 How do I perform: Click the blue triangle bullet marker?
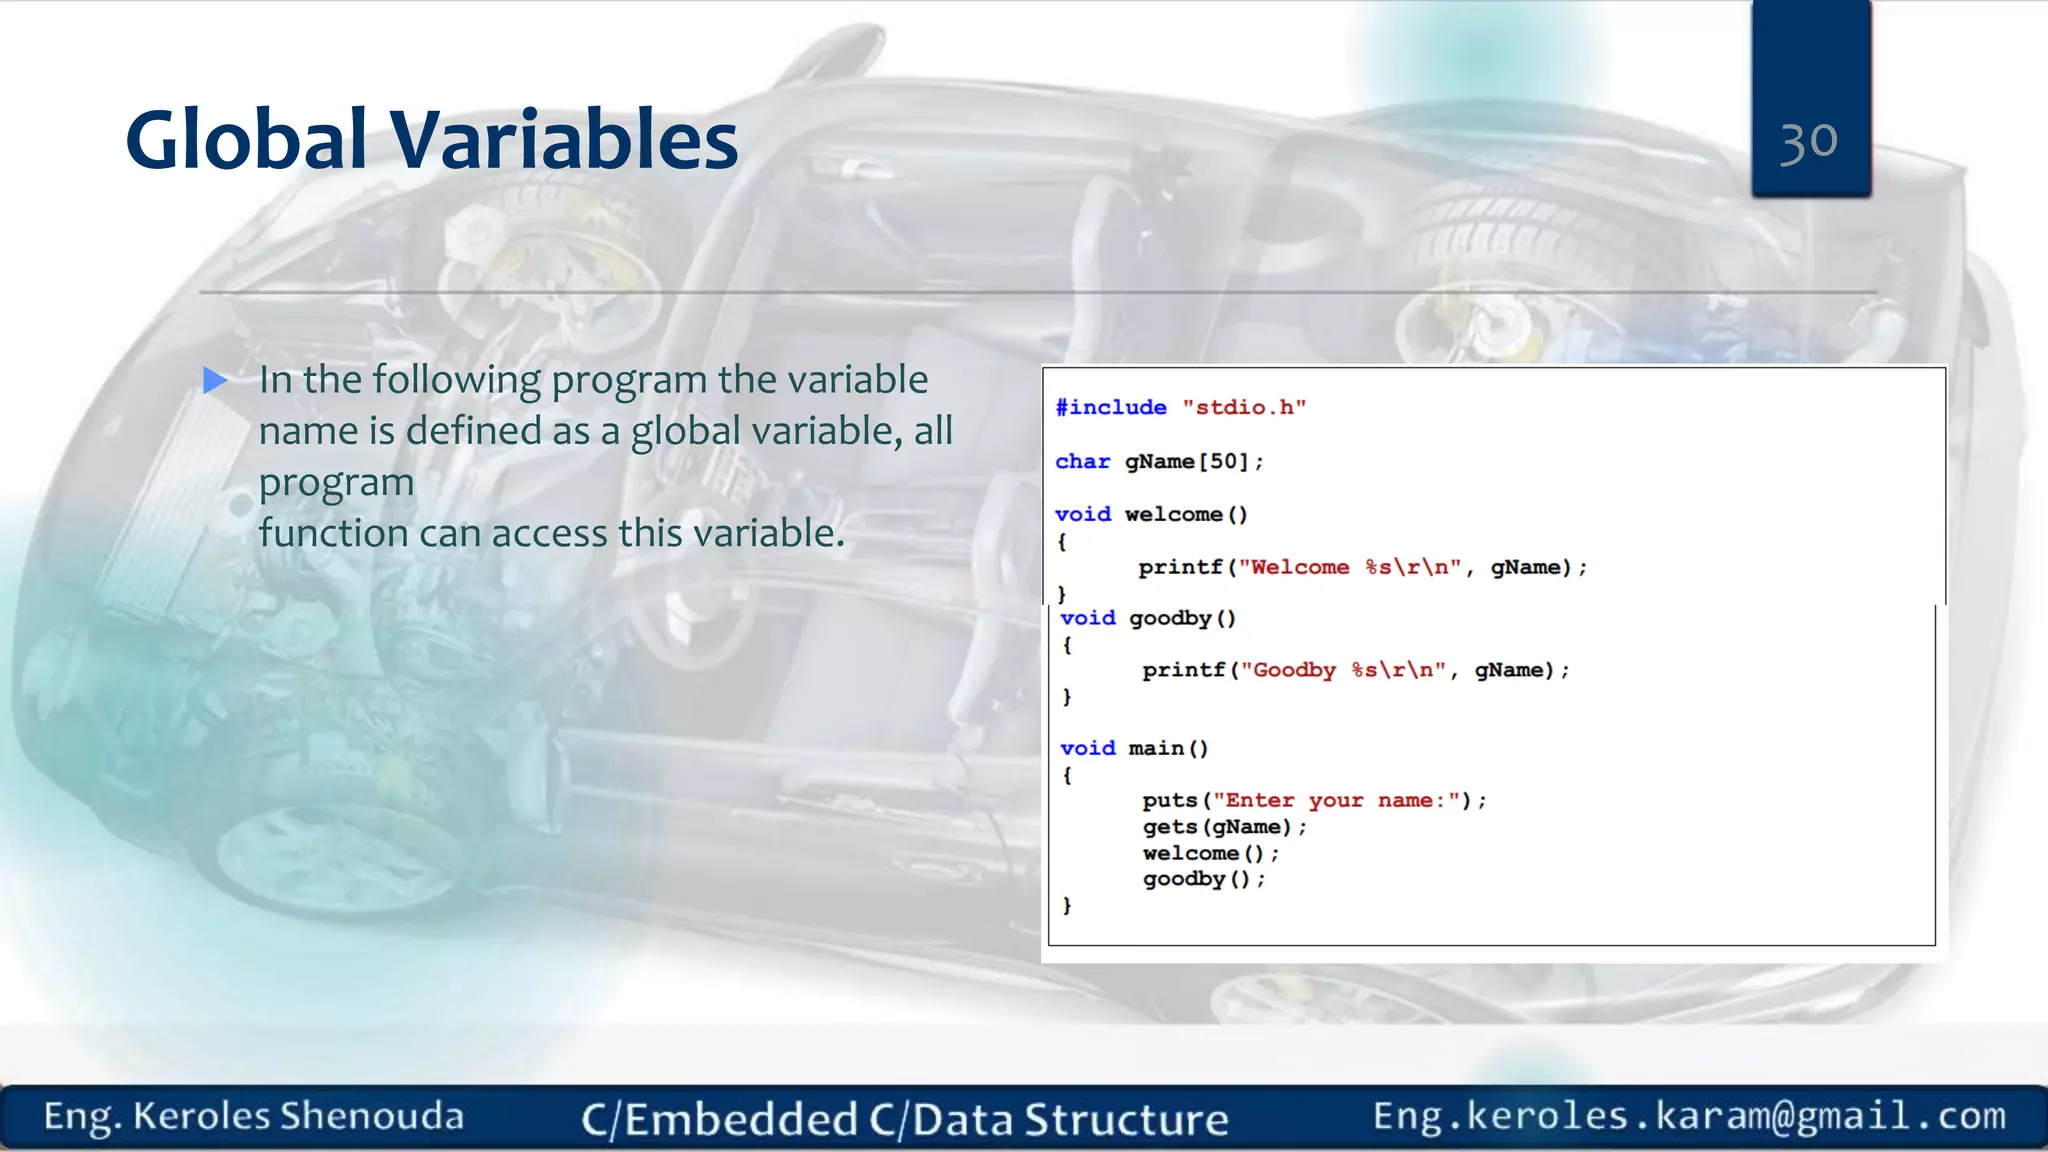coord(215,380)
